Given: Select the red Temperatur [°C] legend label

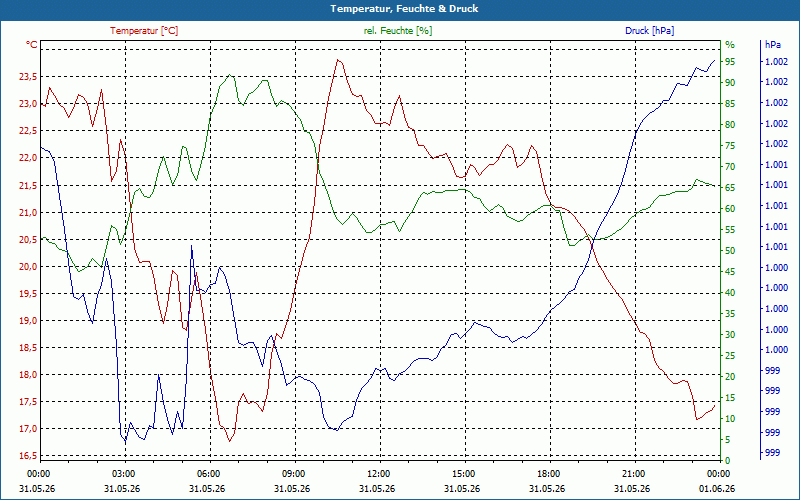Looking at the screenshot, I should (144, 31).
